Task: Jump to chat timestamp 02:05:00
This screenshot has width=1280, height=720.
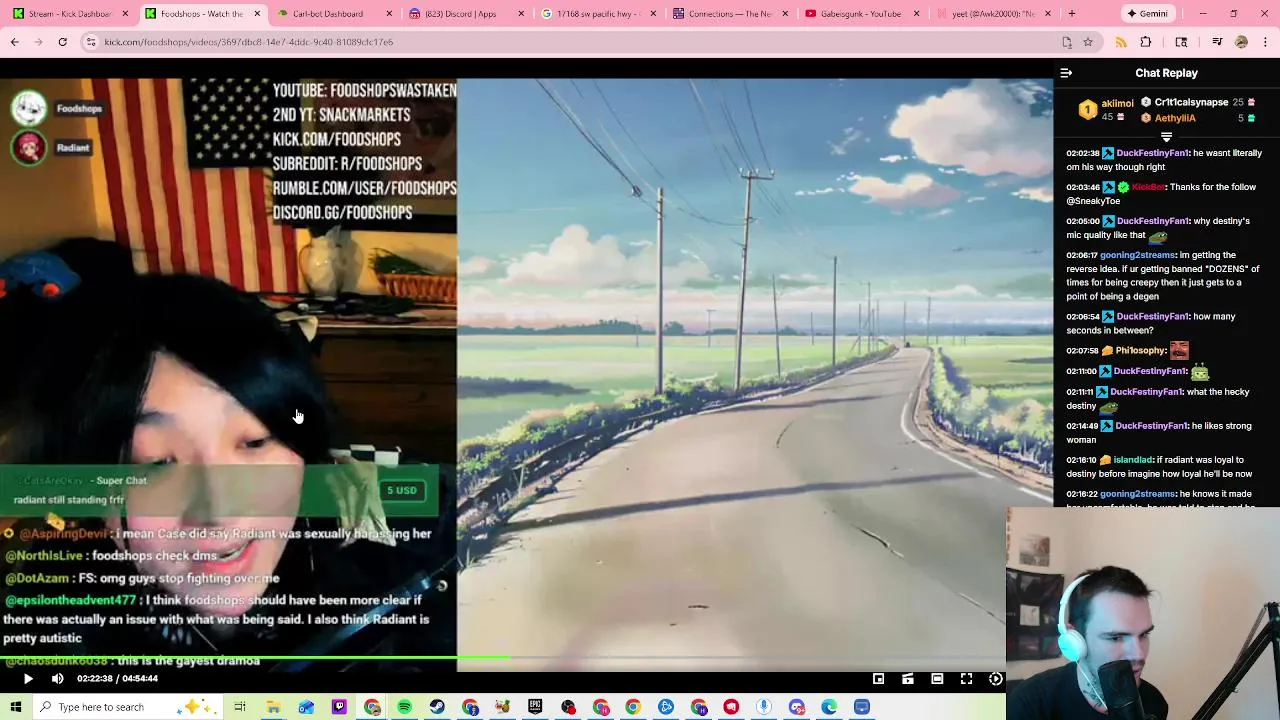Action: coord(1083,221)
